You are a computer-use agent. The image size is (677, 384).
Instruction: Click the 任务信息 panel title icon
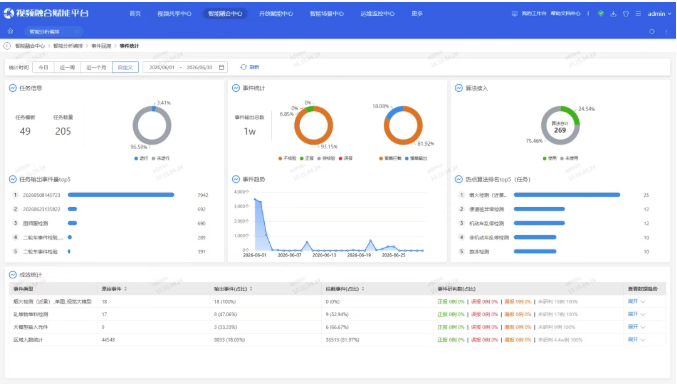[13, 88]
